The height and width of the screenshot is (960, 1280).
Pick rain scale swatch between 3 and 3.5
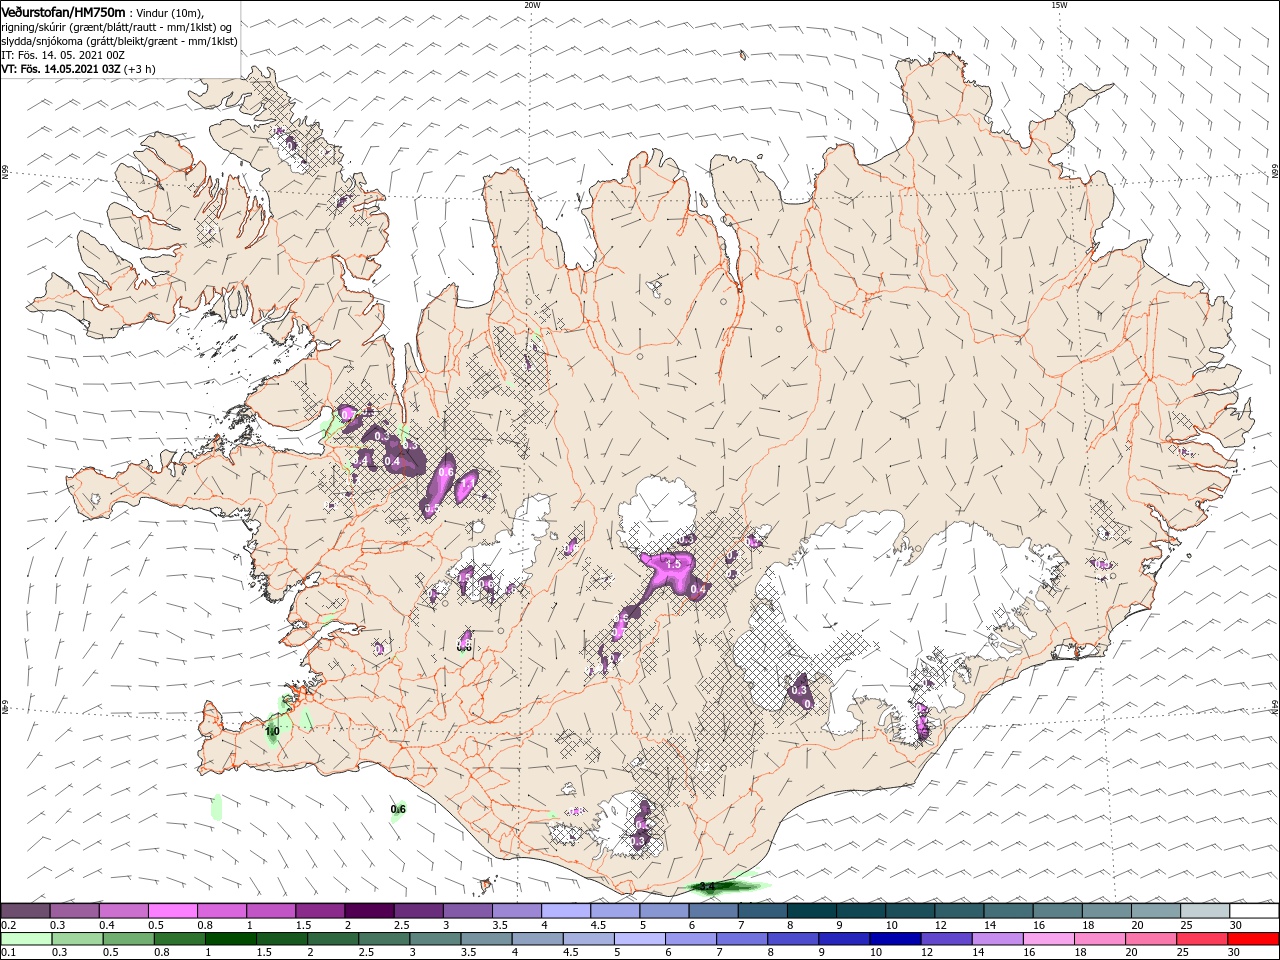coord(435,939)
